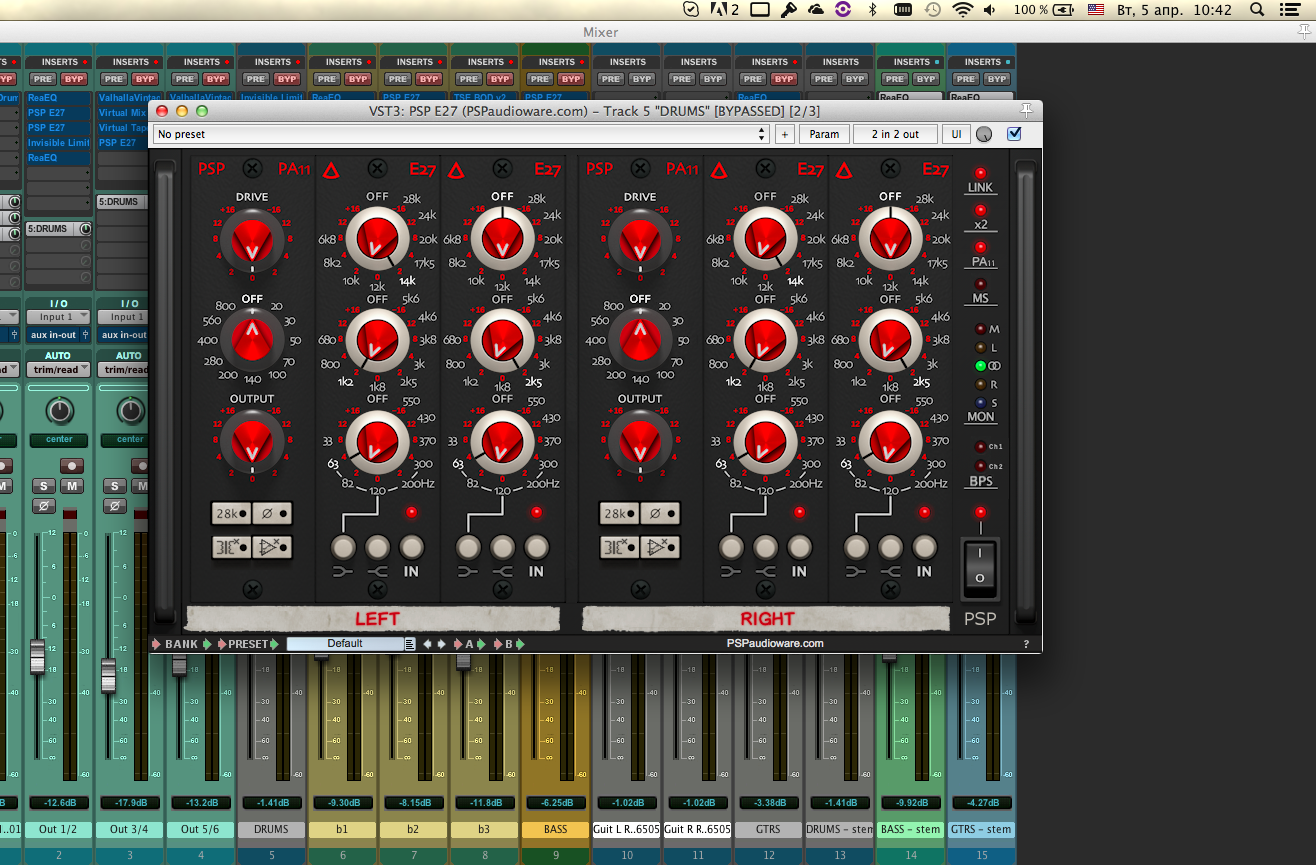
Task: Pin the plugin window with the pushpin icon
Action: coord(1025,111)
